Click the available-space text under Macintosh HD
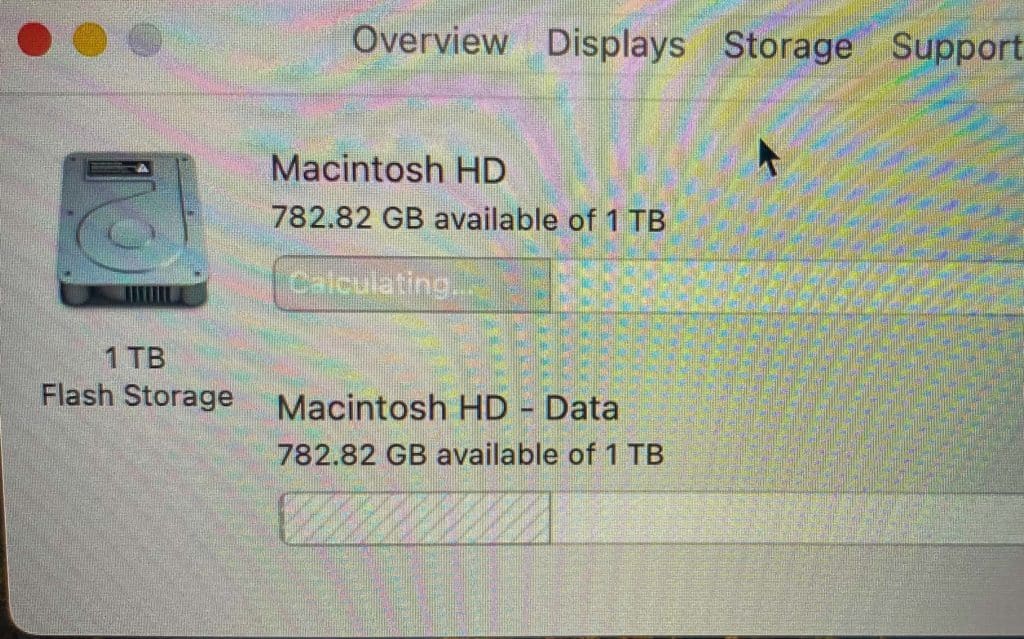The height and width of the screenshot is (639, 1024). pos(468,219)
